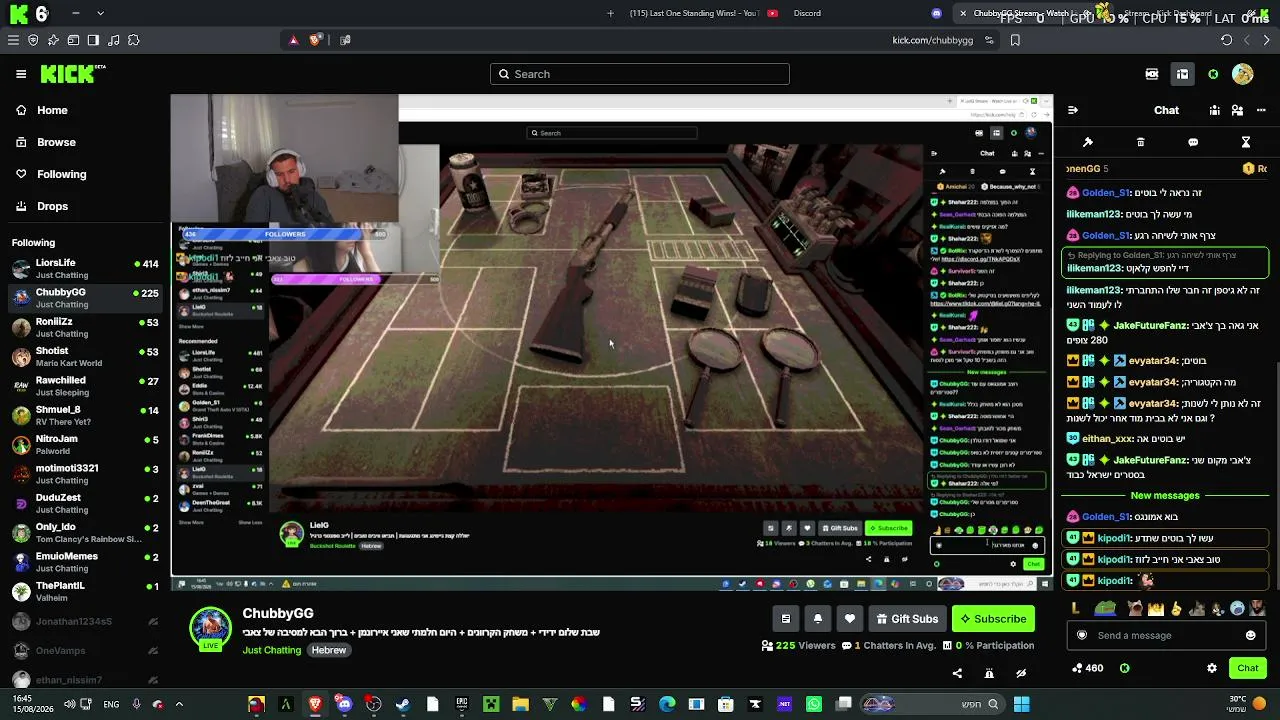Open the RonilIZz channel in Following

point(85,327)
